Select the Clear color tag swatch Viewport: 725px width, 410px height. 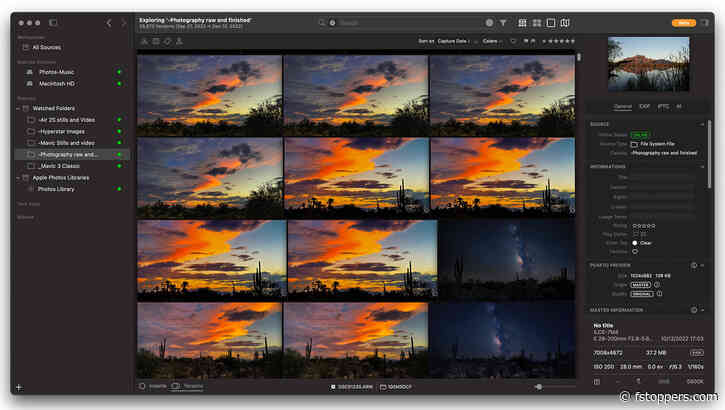(635, 243)
